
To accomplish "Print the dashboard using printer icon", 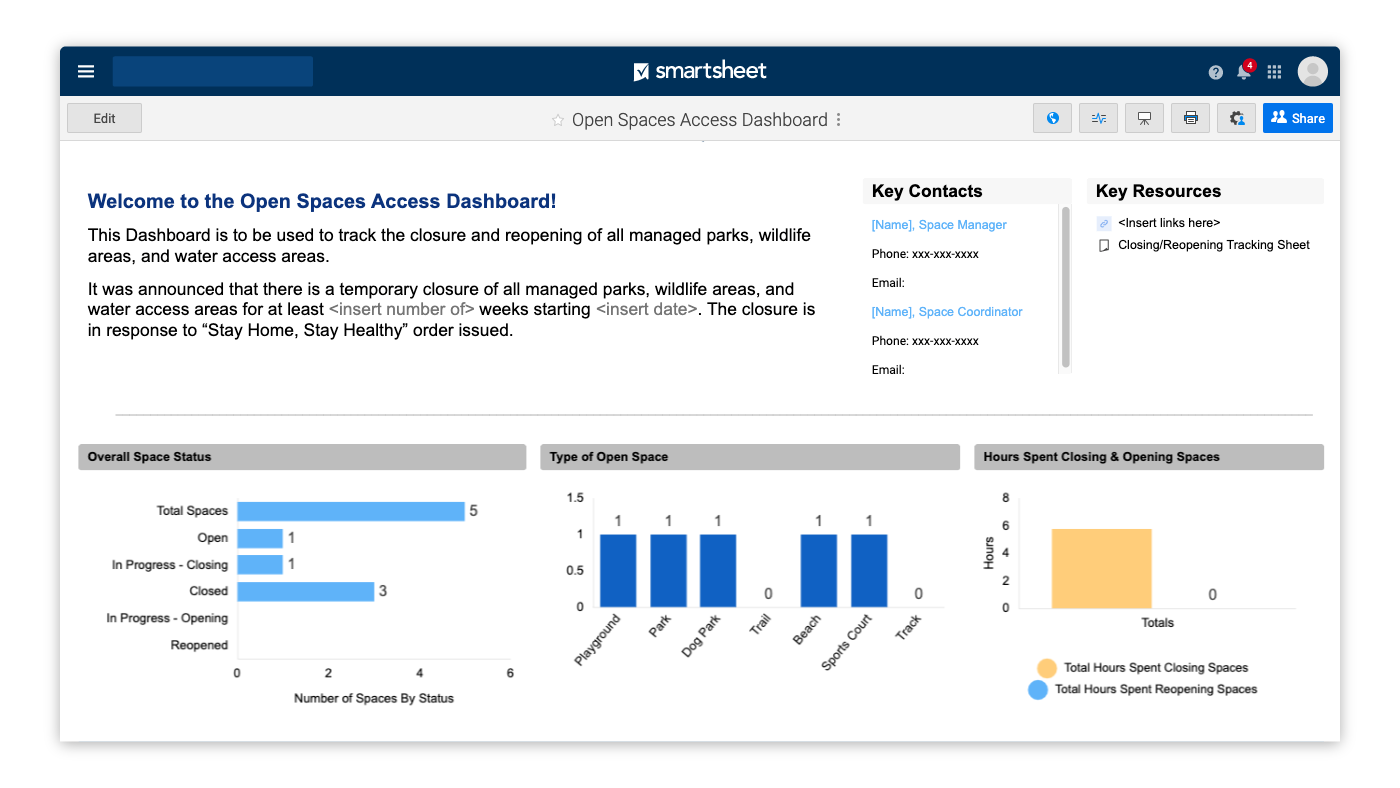I will [1190, 118].
